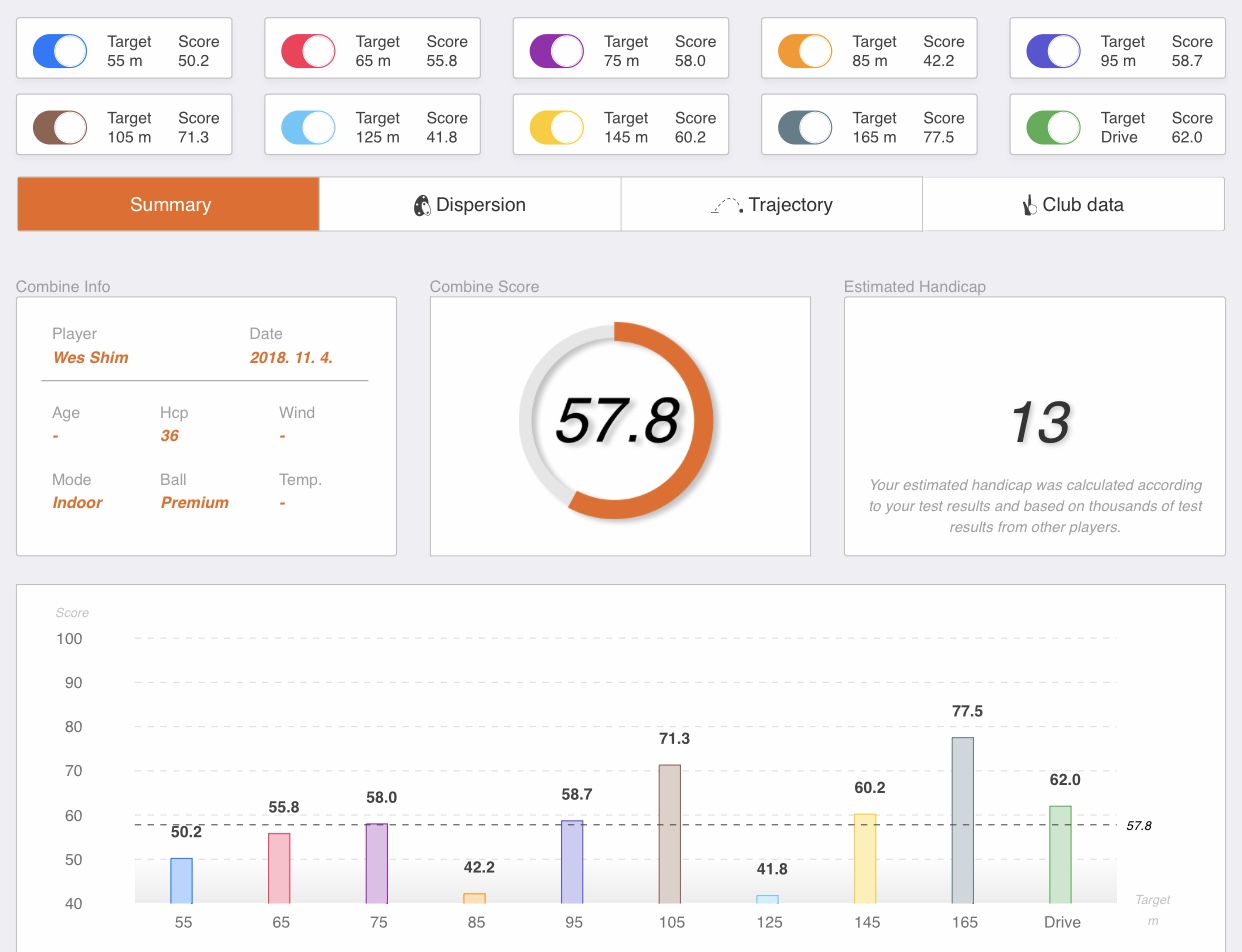The height and width of the screenshot is (952, 1242).
Task: Disable the purple 75 m target switch
Action: (556, 51)
